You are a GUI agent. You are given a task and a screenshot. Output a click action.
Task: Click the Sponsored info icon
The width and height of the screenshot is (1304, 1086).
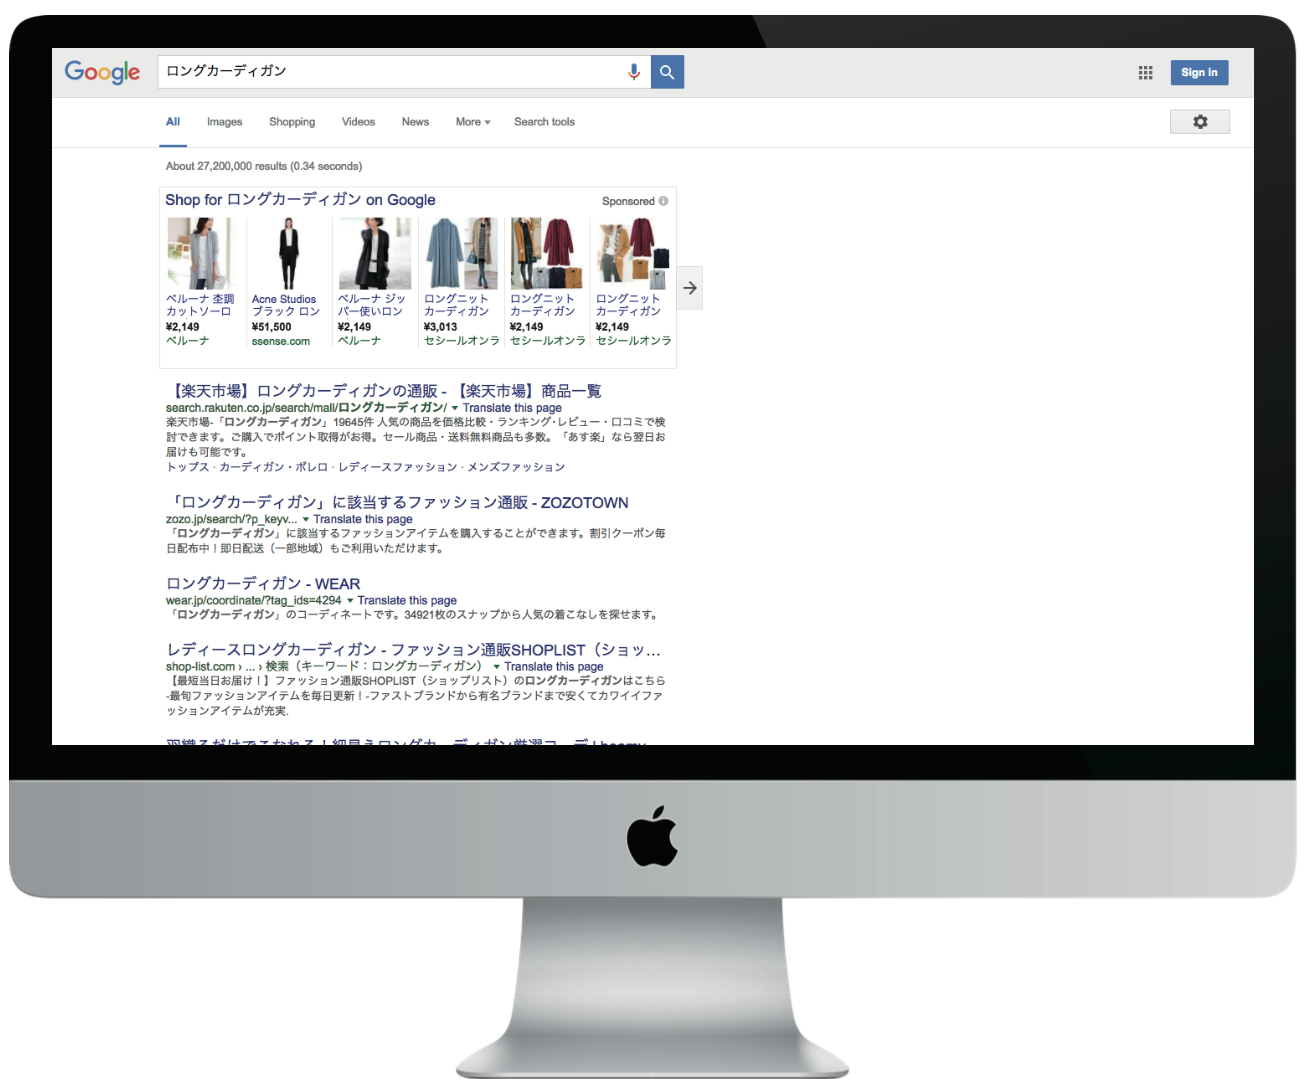tap(663, 201)
